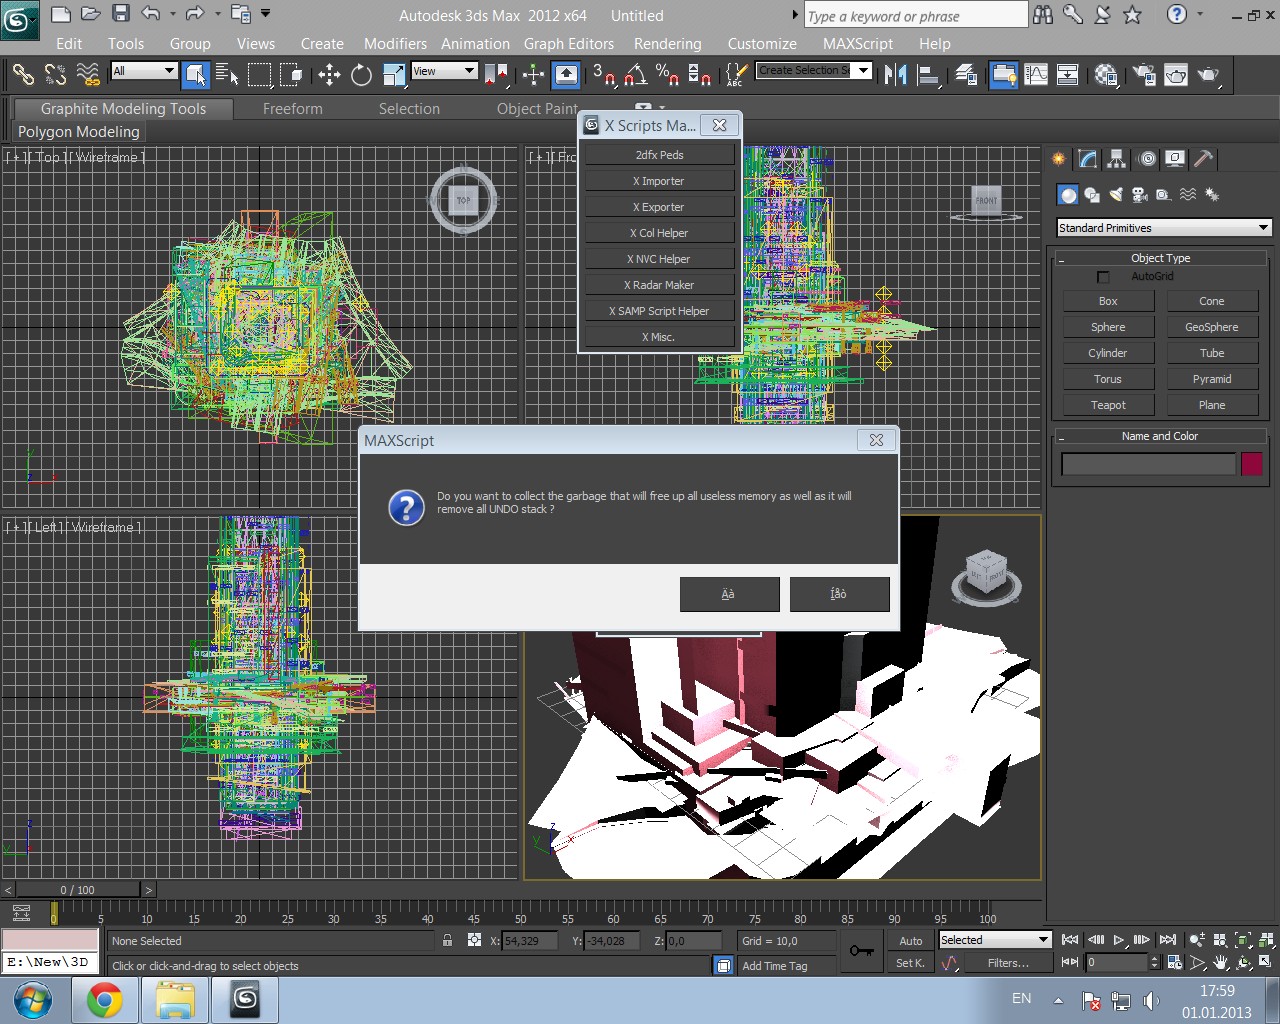
Task: Click the object color swatch
Action: 1252,464
